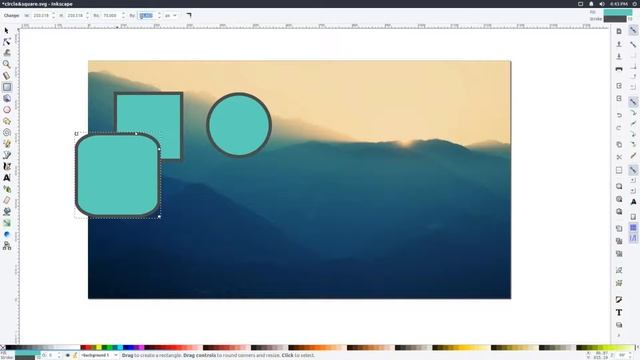640x360 pixels.
Task: Click the Open document icon in commands bar
Action: click(x=619, y=44)
